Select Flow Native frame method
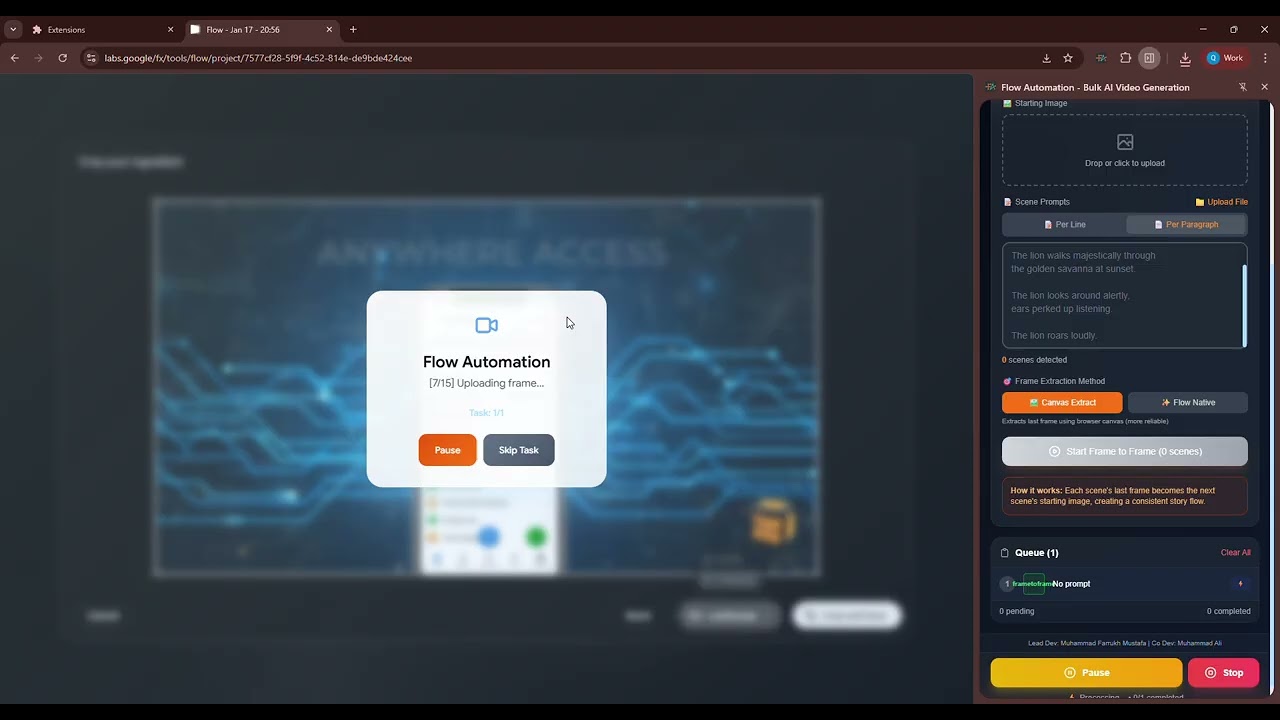Viewport: 1280px width, 720px height. [1188, 402]
